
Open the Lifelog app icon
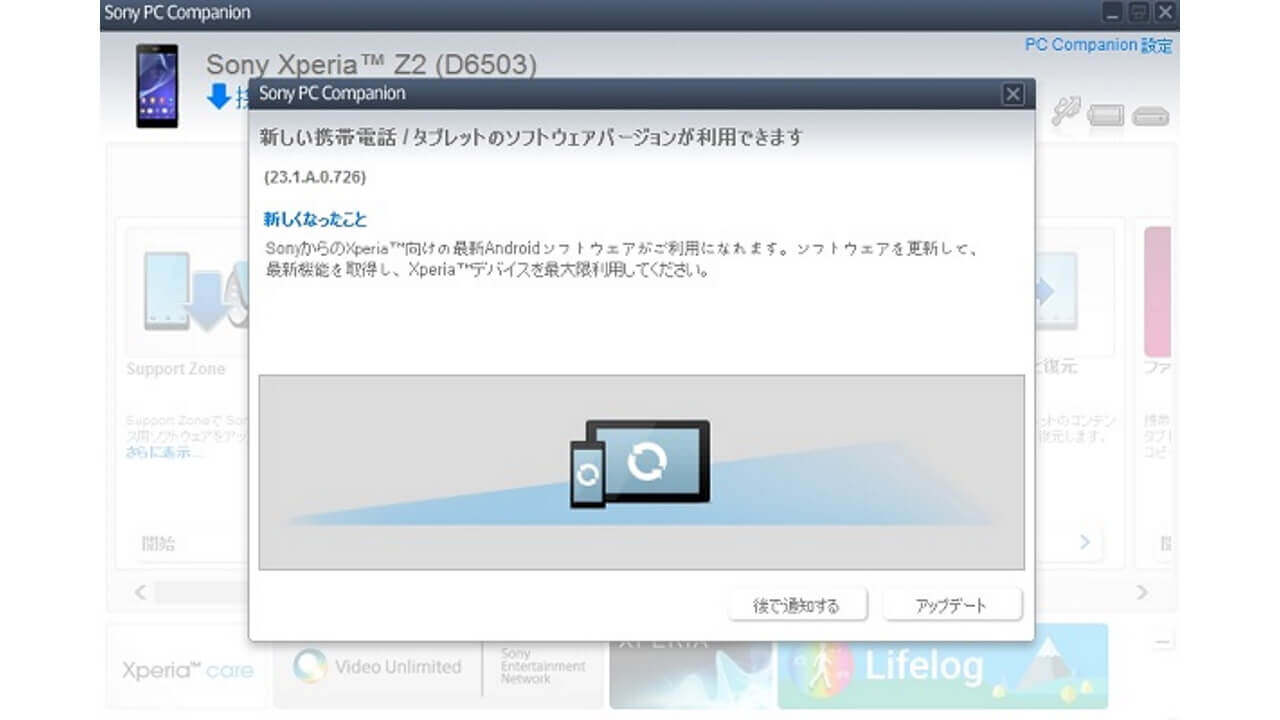822,667
